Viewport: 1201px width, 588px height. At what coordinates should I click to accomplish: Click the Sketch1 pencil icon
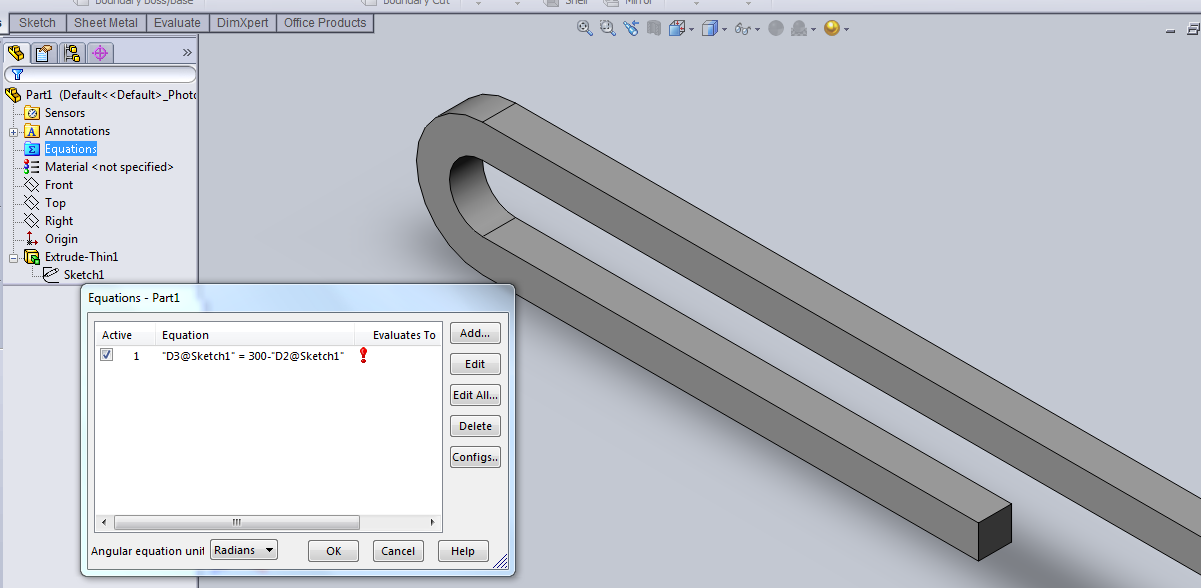click(x=51, y=275)
